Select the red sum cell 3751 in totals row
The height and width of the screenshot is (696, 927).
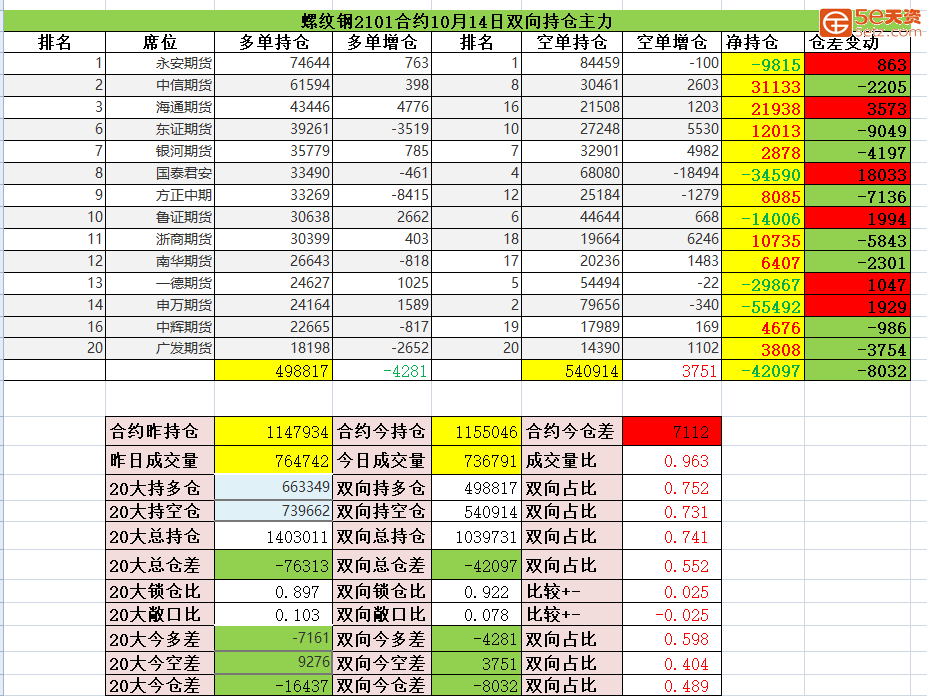click(x=672, y=370)
